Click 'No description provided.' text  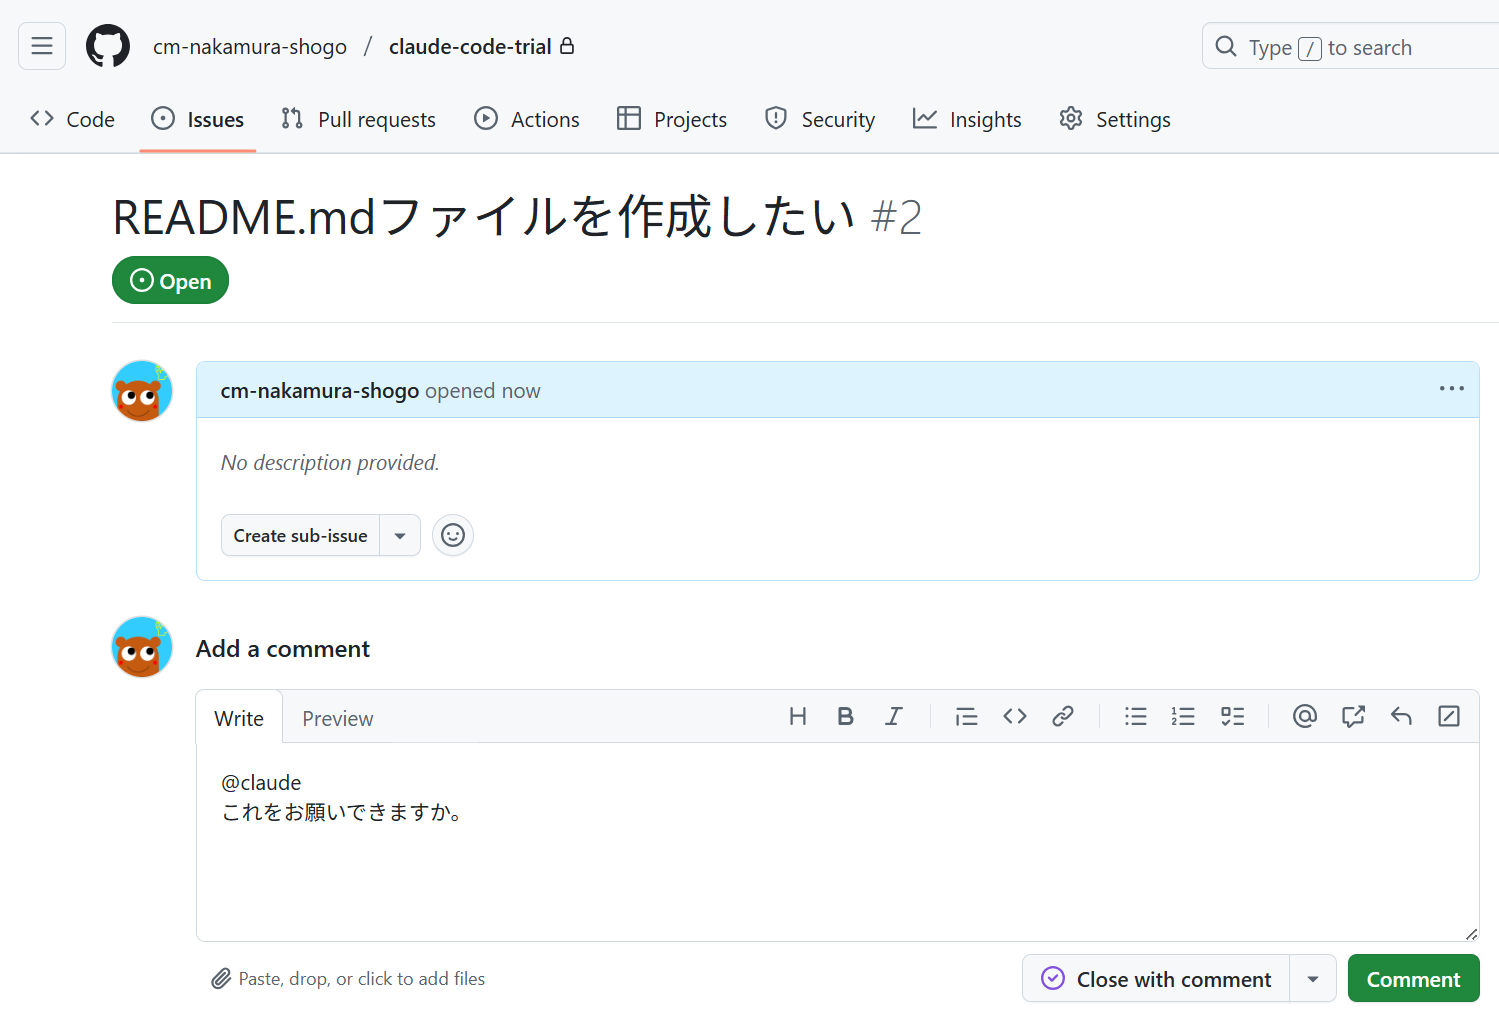pos(330,463)
